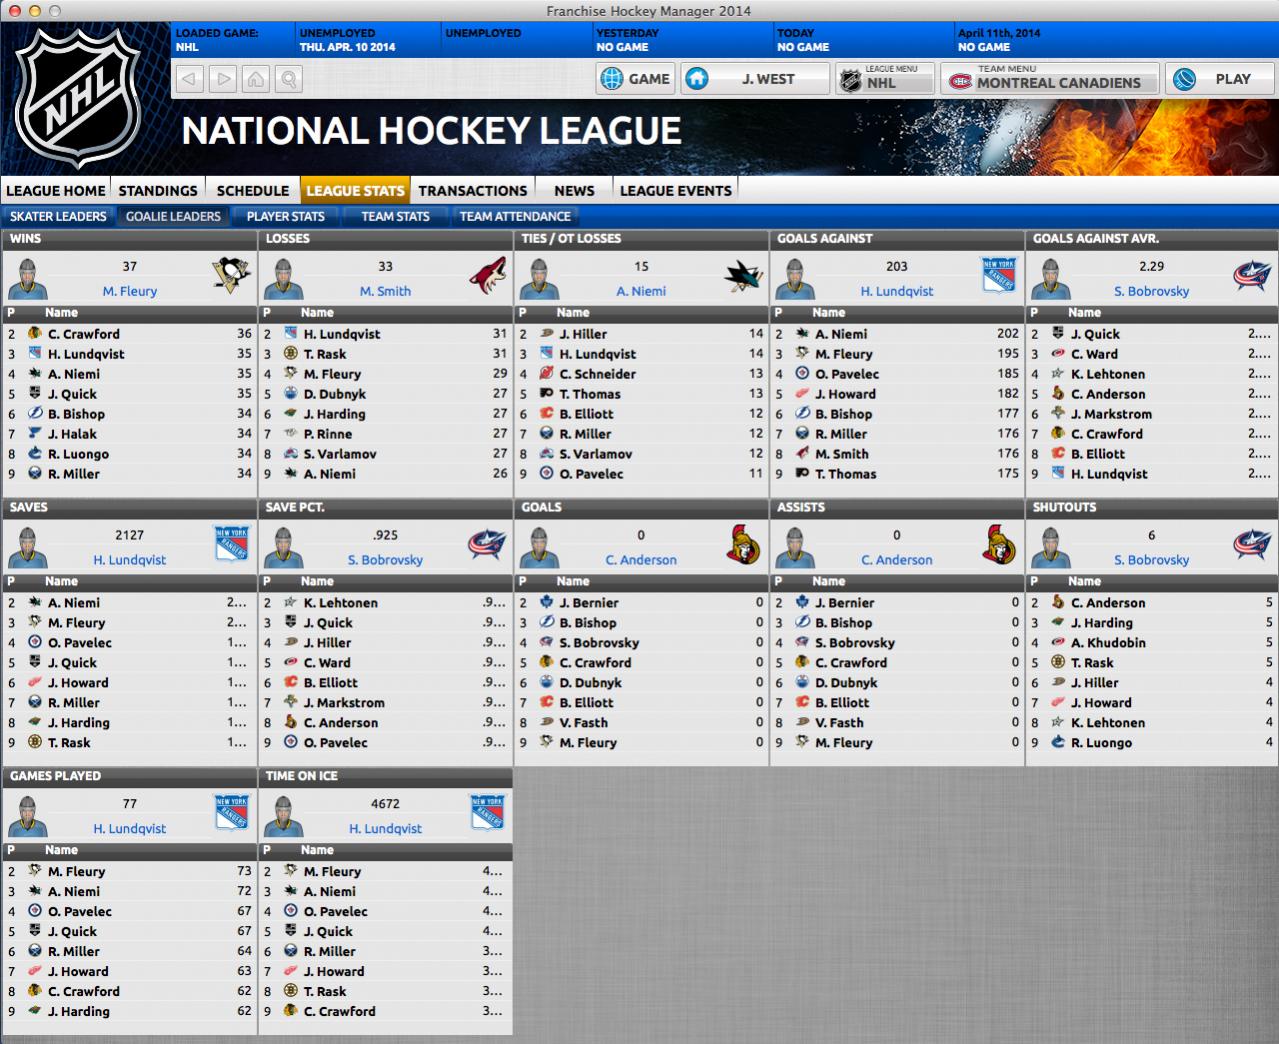Open the J. WEST manager menu
This screenshot has height=1044, width=1279.
(755, 79)
